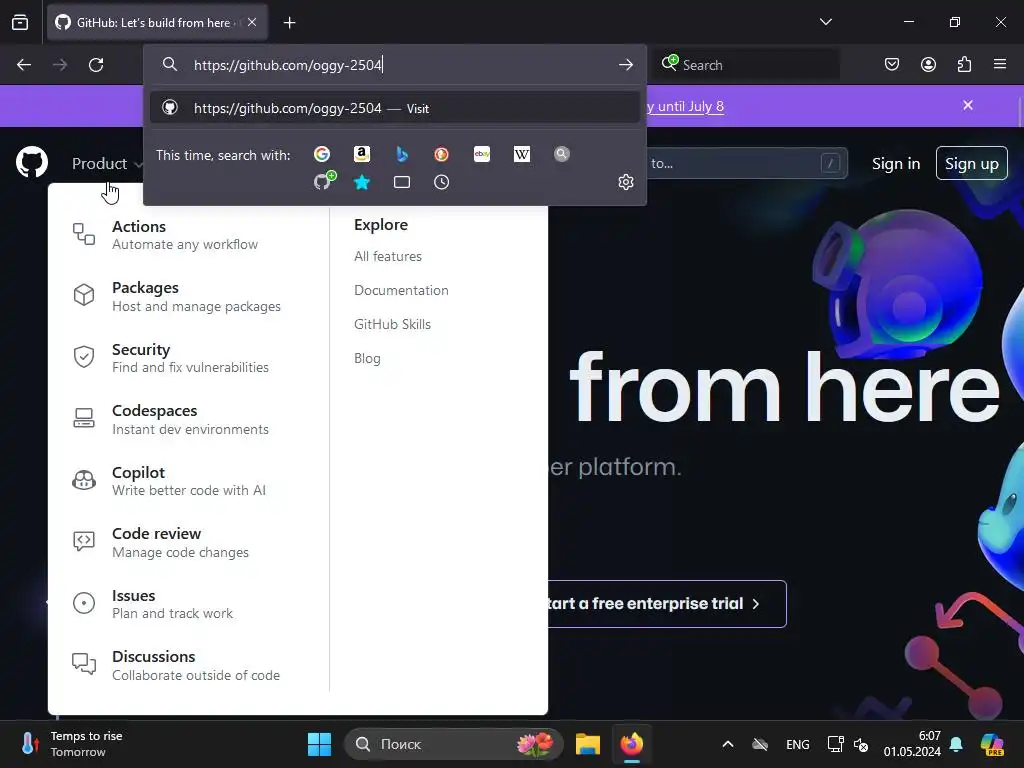1024x768 pixels.
Task: Focus the Firefox Search box
Action: (748, 65)
